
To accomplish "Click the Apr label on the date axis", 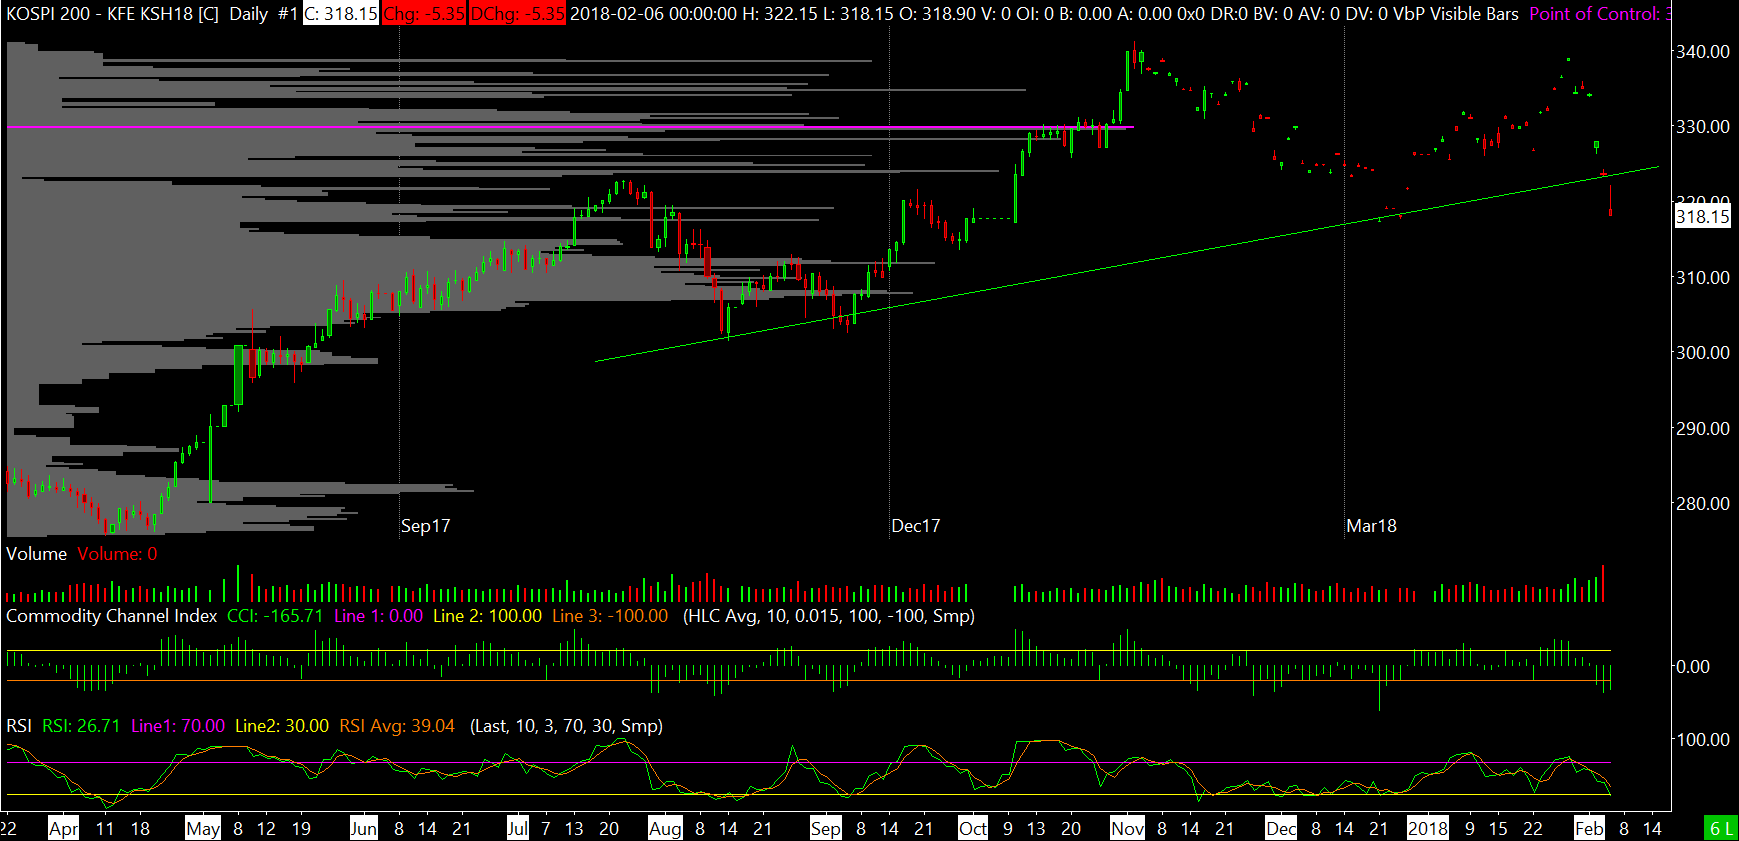I will [63, 829].
